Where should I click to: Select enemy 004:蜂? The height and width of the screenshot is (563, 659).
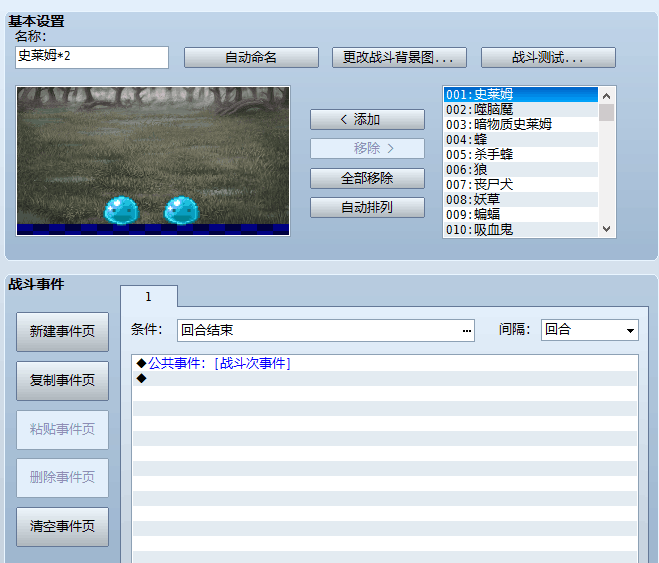pos(521,139)
